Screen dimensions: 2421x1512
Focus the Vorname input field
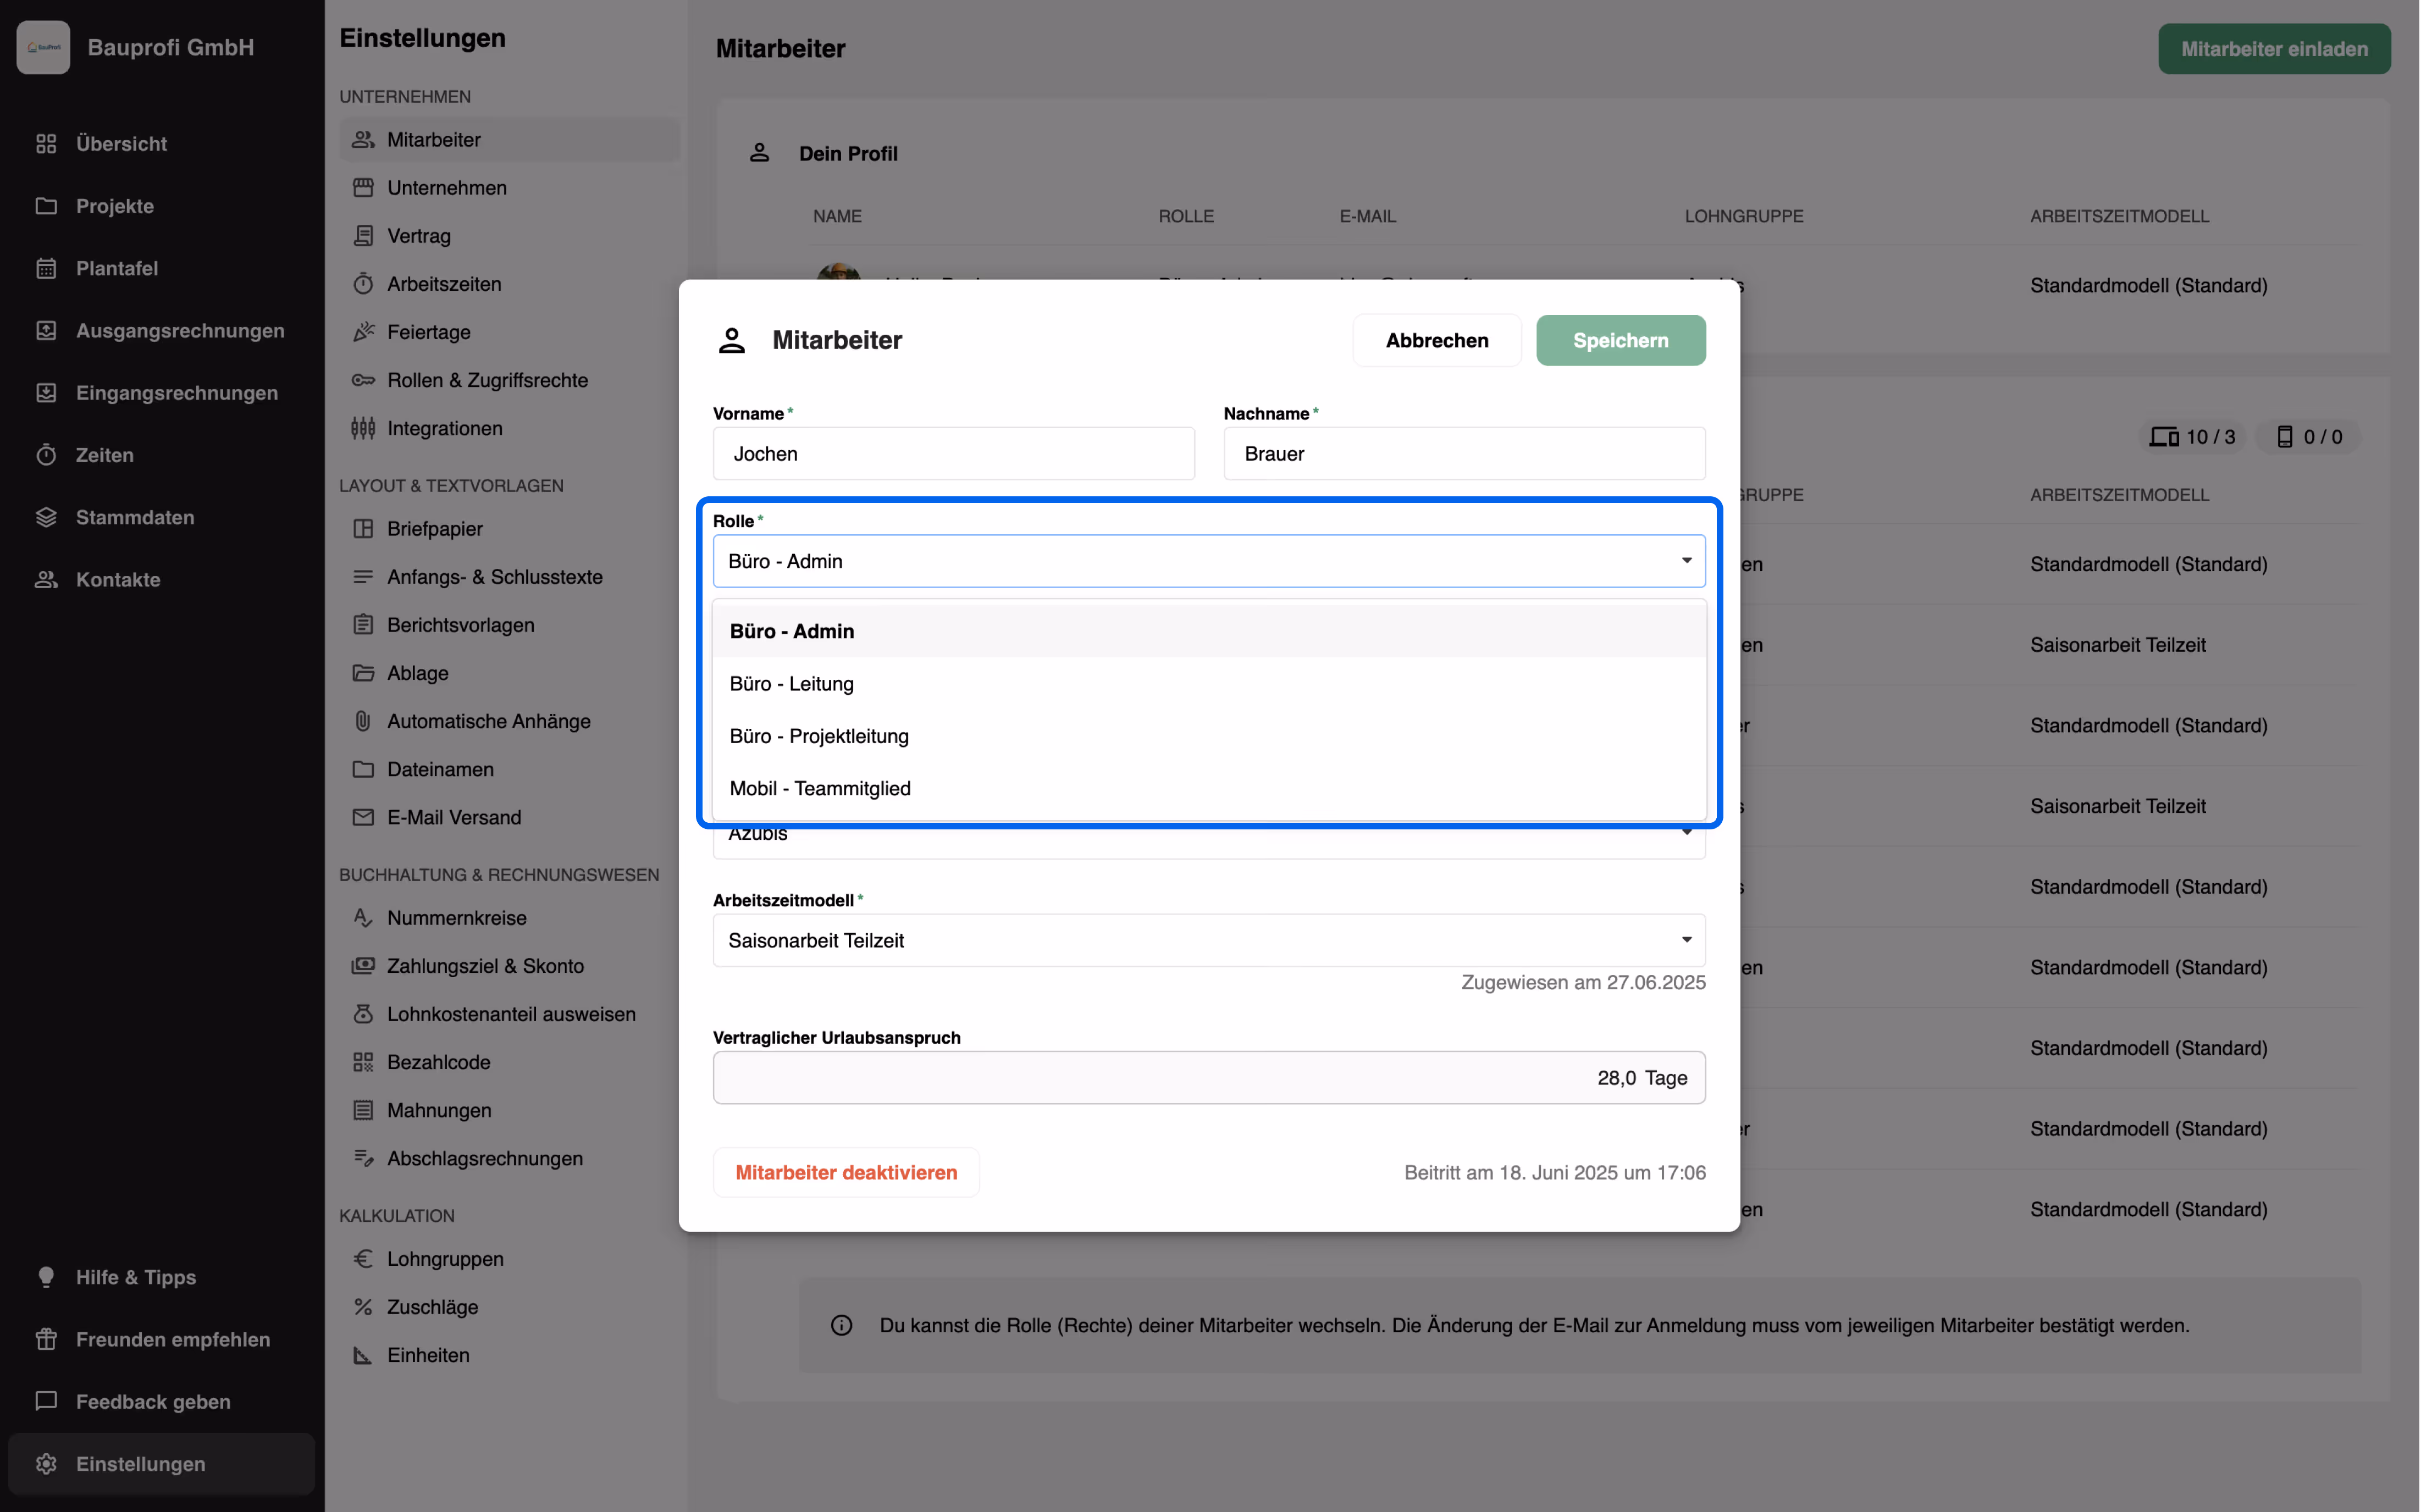pos(953,454)
